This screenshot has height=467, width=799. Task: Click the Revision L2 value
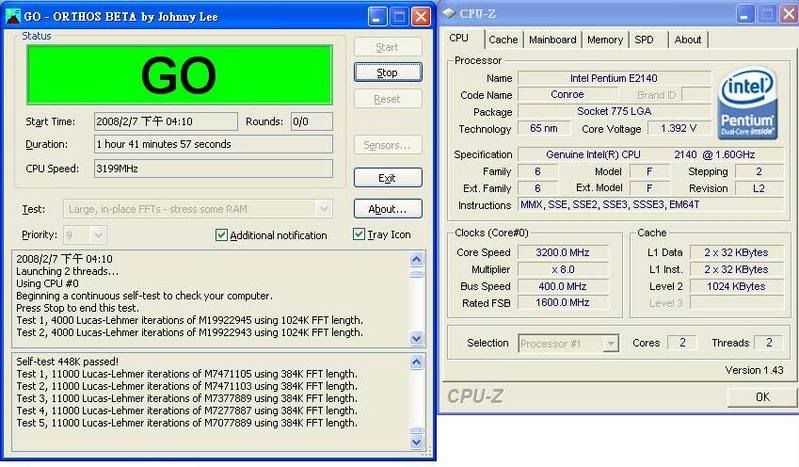759,188
